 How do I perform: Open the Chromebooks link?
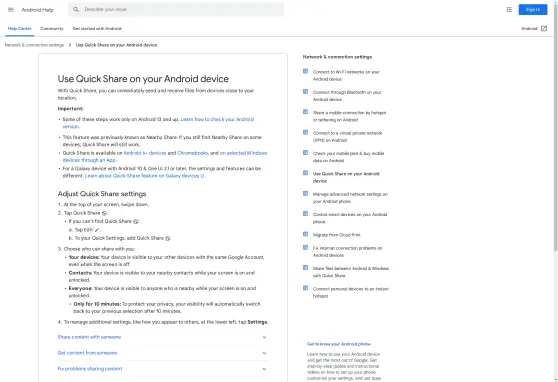[193, 153]
